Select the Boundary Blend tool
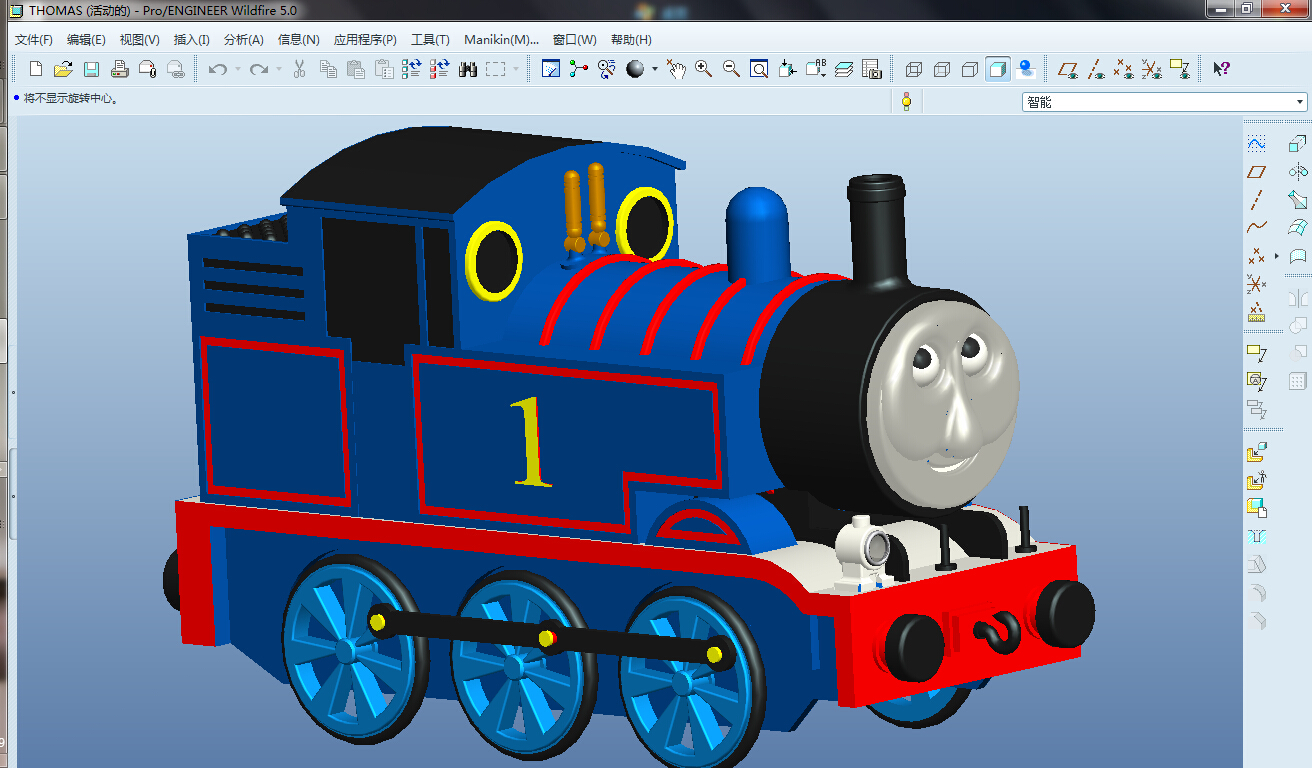 [1297, 227]
